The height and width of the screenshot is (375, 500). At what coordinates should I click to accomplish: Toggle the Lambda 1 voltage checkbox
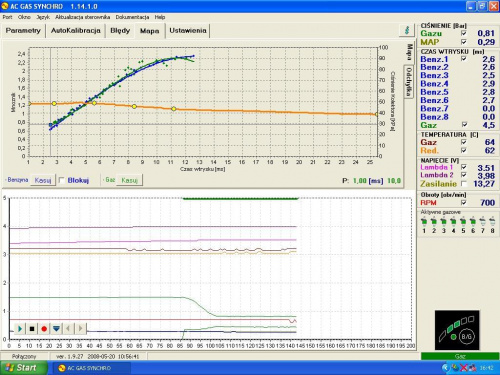click(x=464, y=167)
